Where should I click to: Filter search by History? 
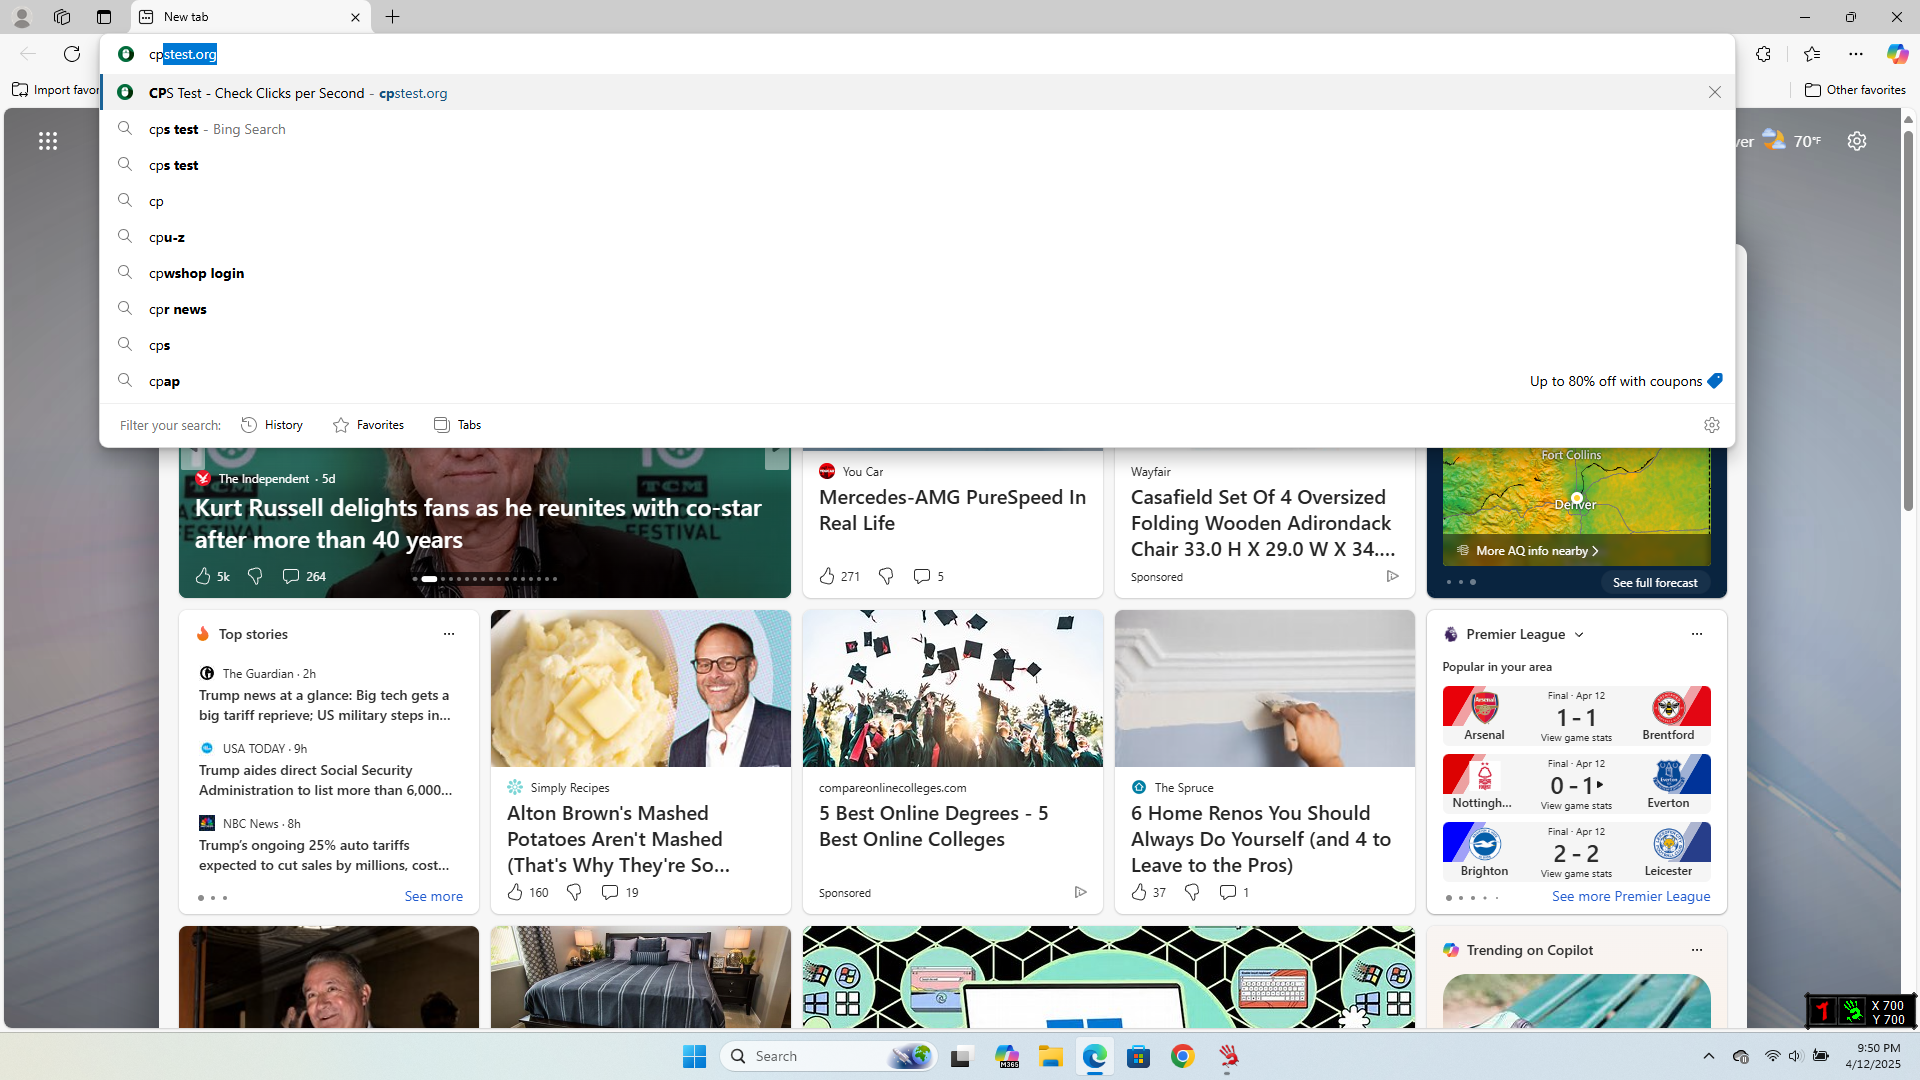272,425
